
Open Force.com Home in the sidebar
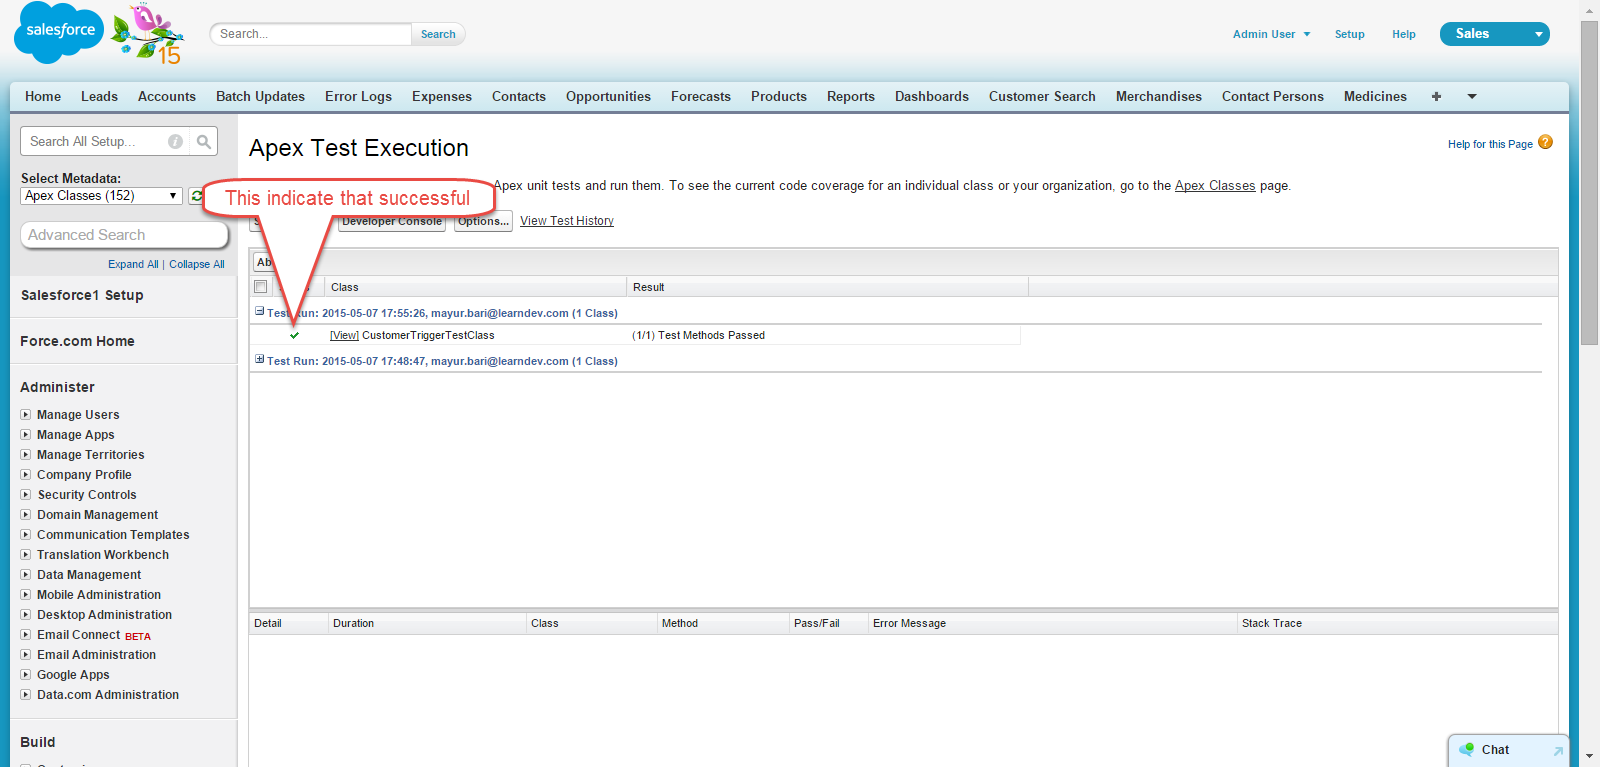tap(77, 341)
